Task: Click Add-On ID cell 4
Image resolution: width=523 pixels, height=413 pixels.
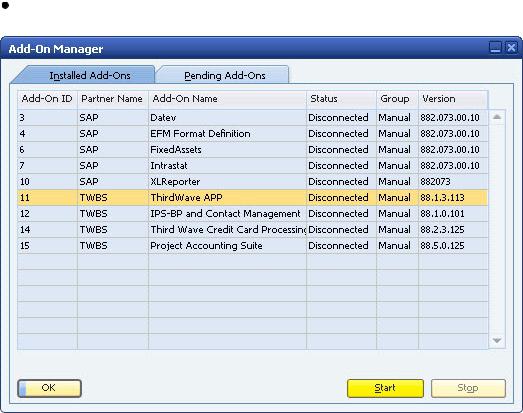Action: [x=47, y=133]
